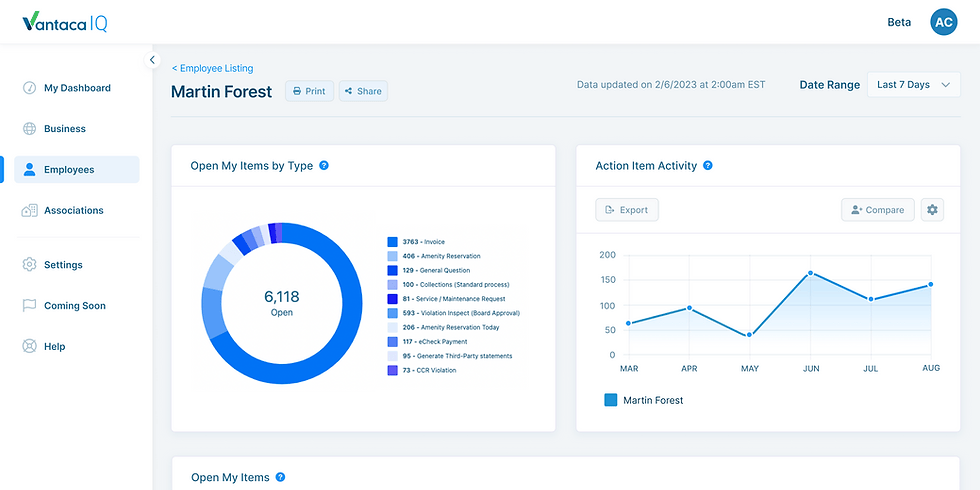Click the '3763 - Invoice' legend text
This screenshot has width=980, height=490.
[424, 242]
